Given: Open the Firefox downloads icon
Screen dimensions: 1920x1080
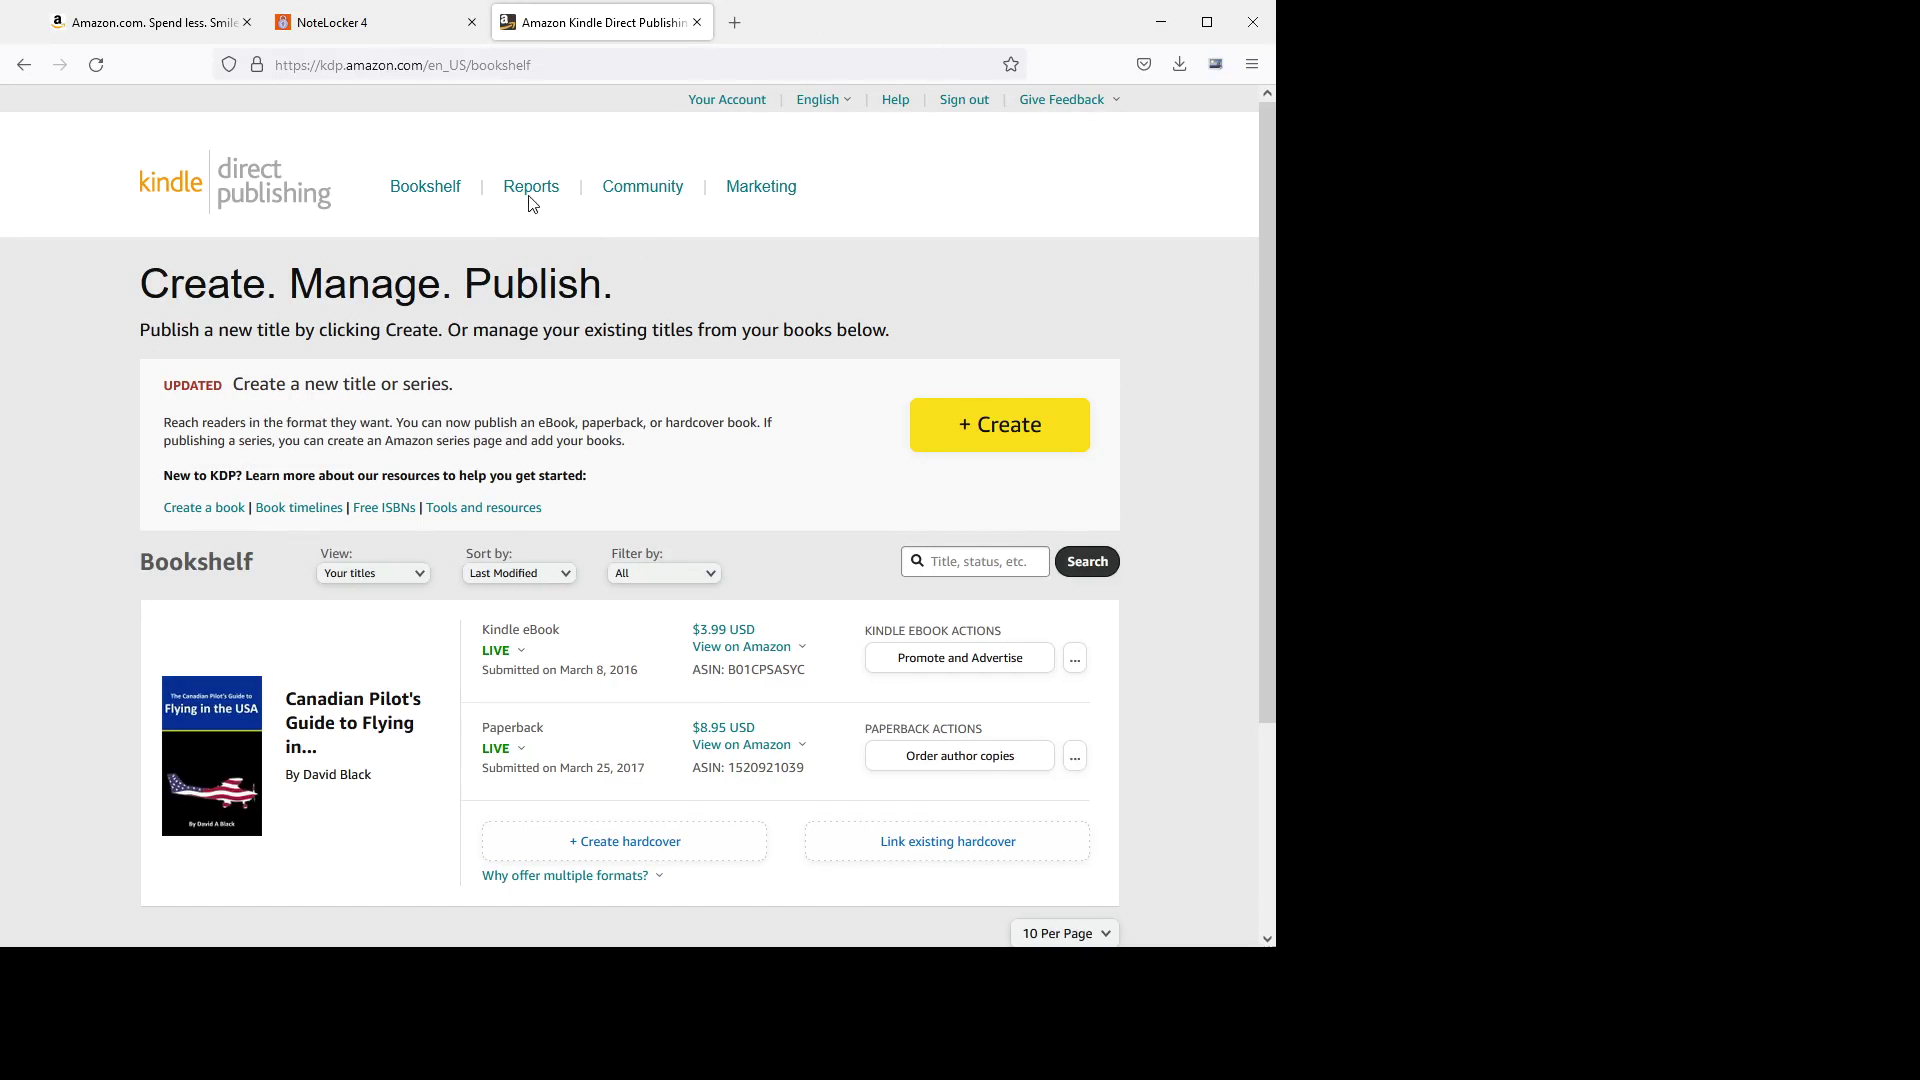Looking at the screenshot, I should pyautogui.click(x=1180, y=65).
